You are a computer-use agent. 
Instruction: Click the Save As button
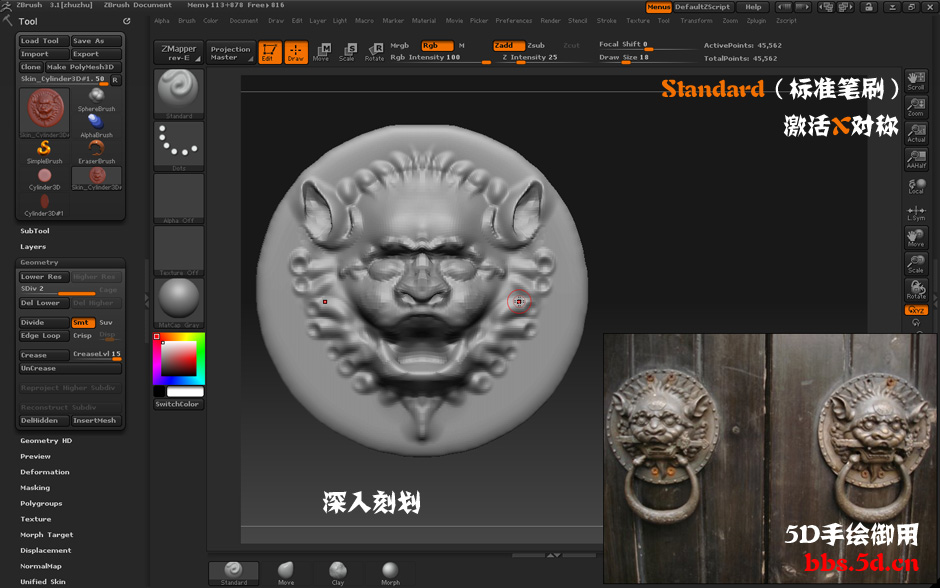click(96, 41)
